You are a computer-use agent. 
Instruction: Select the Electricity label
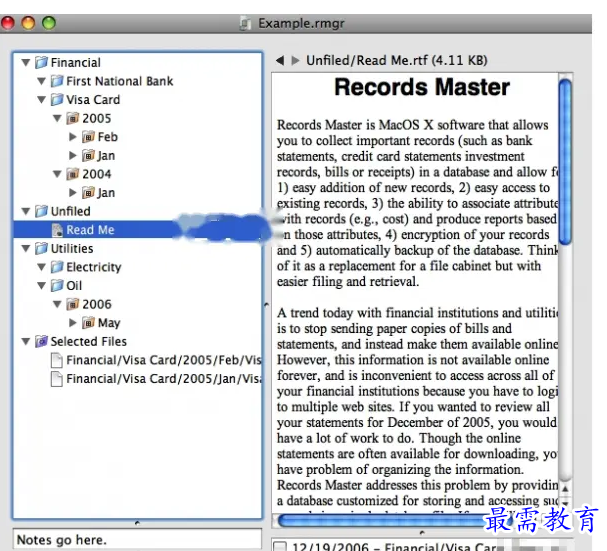tap(94, 267)
